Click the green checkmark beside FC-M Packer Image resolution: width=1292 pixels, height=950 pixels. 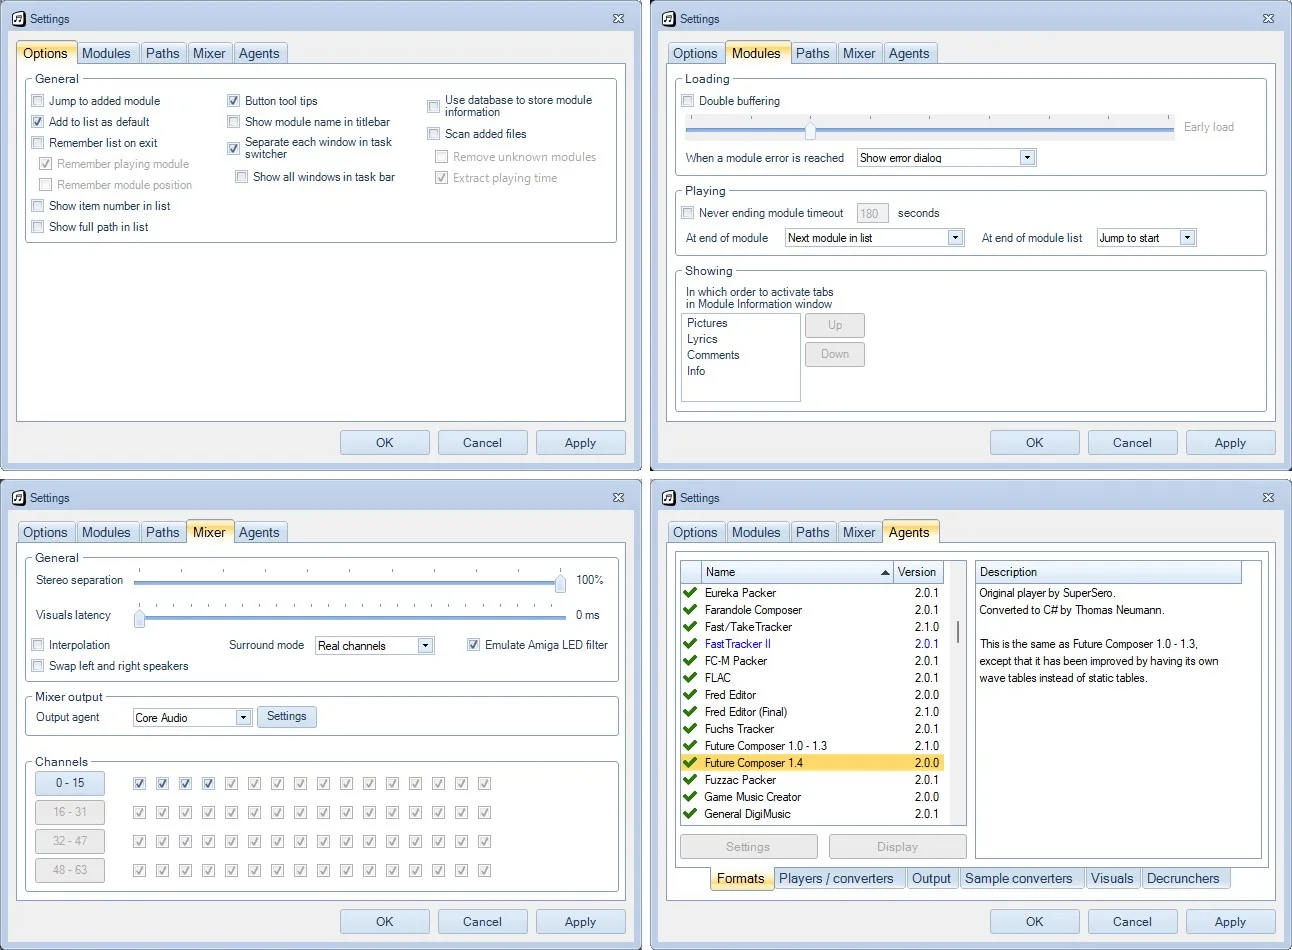(690, 661)
